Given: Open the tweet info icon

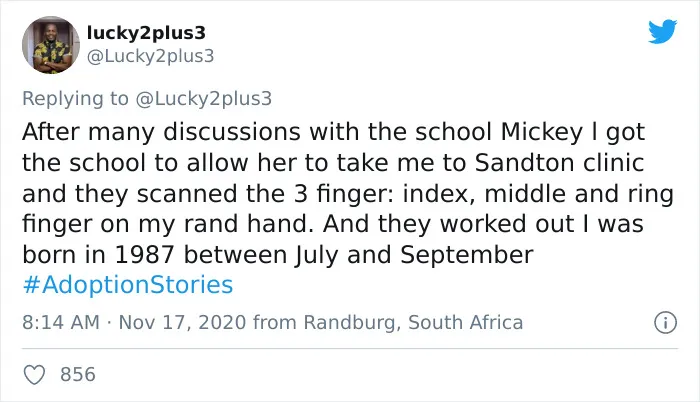Looking at the screenshot, I should (x=666, y=322).
